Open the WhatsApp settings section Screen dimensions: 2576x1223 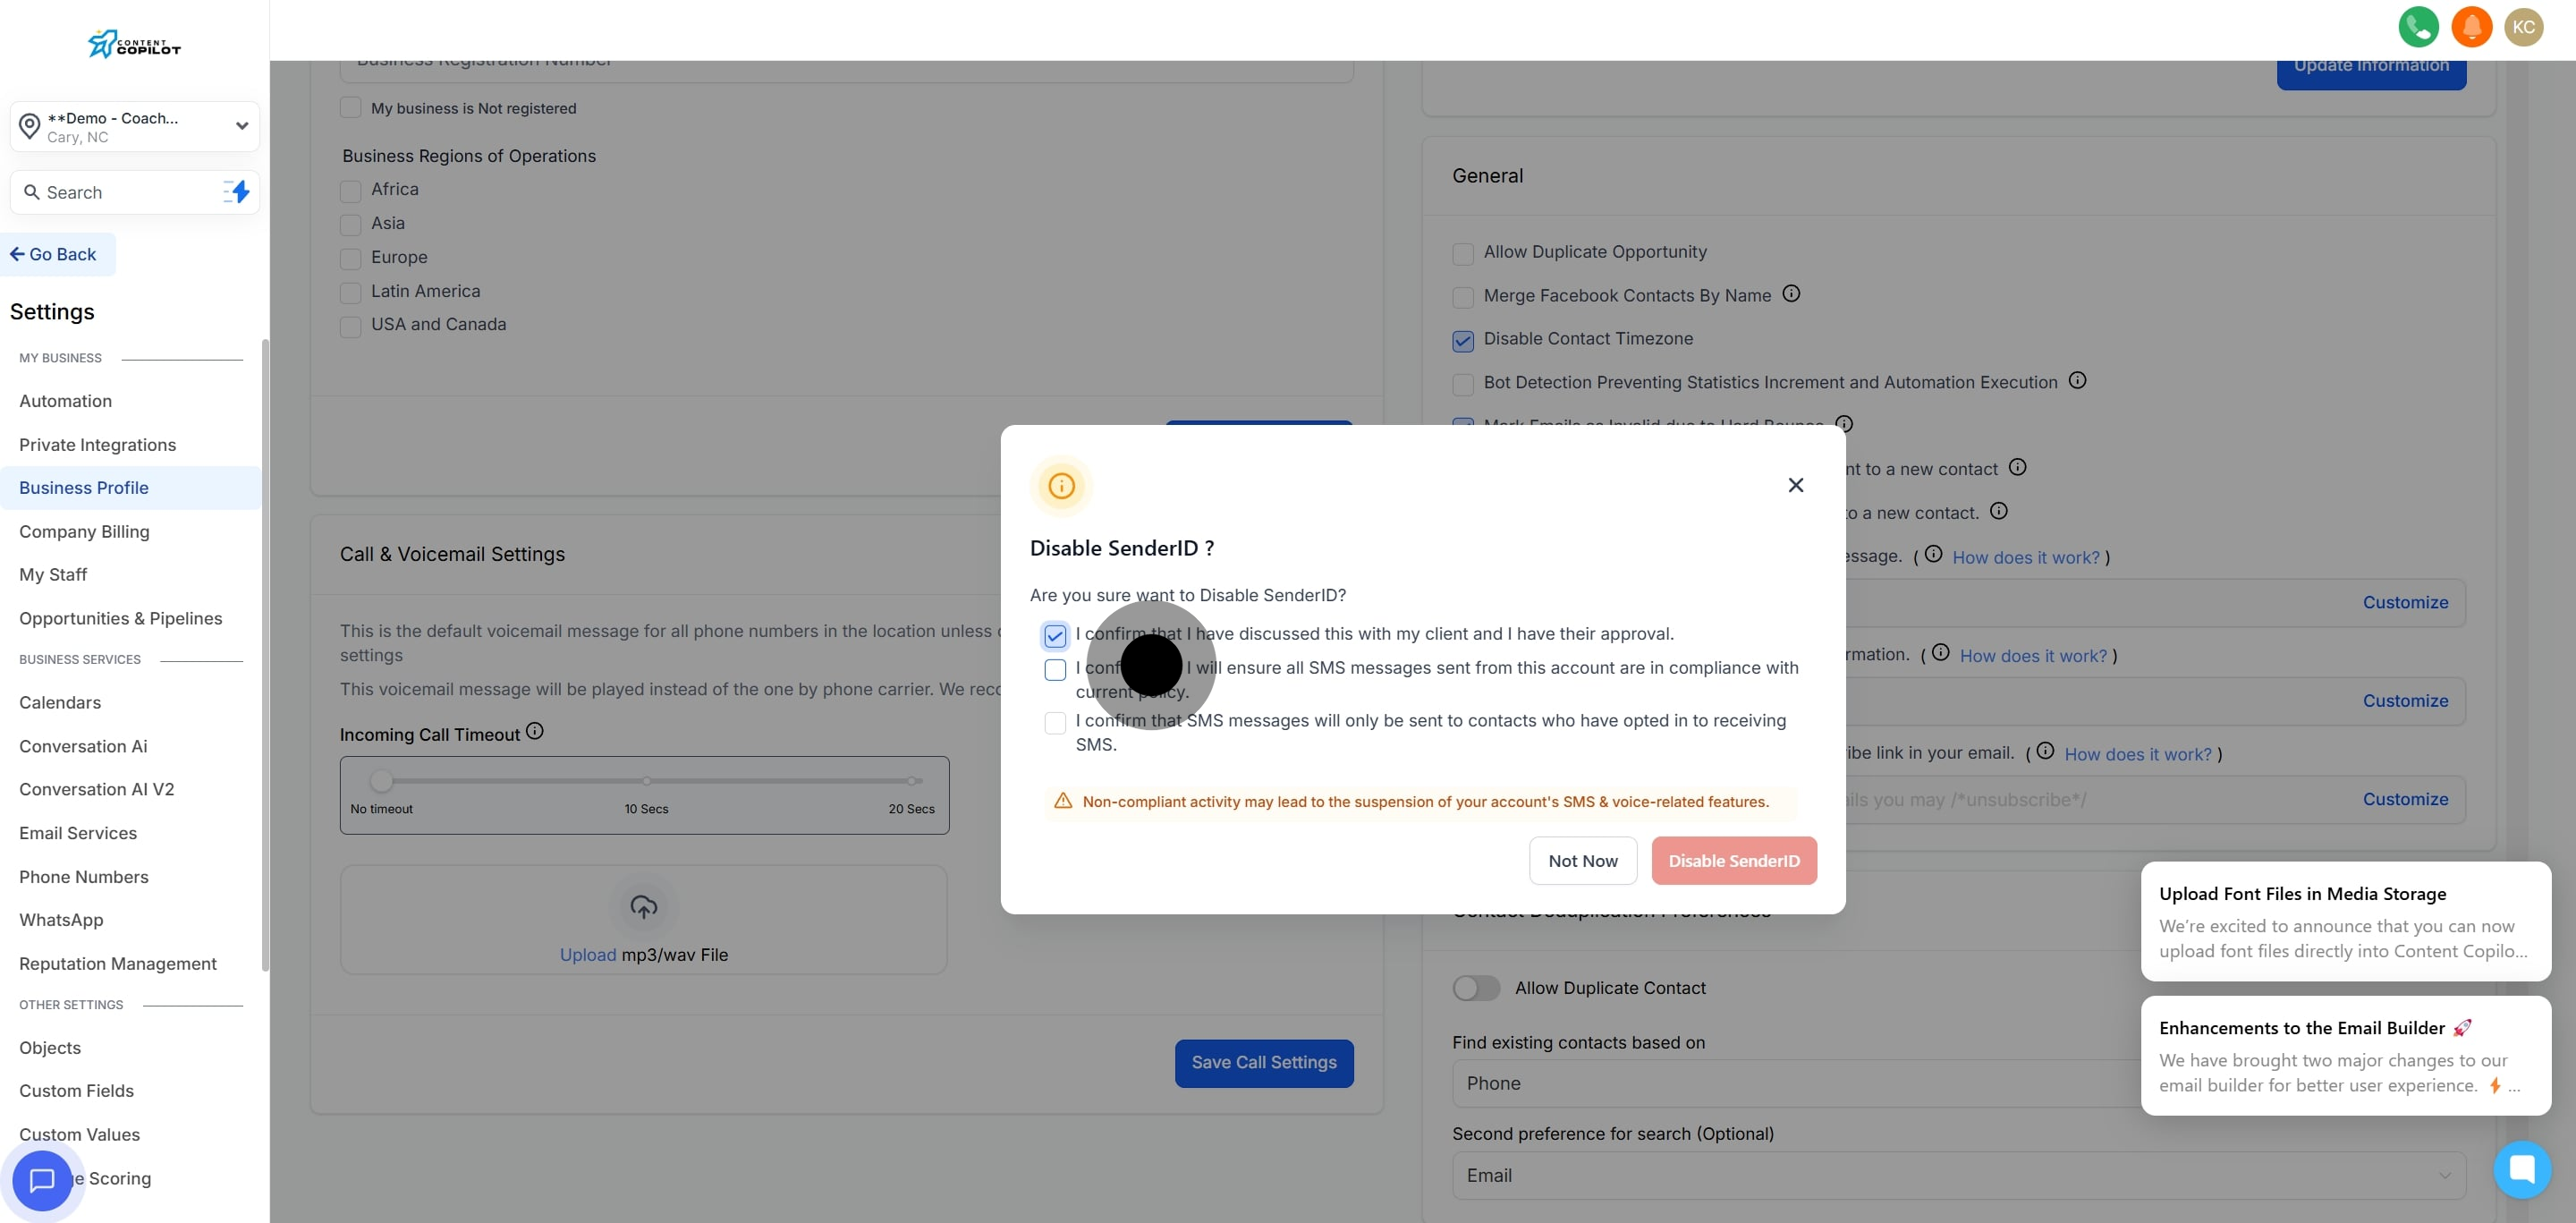pos(61,920)
